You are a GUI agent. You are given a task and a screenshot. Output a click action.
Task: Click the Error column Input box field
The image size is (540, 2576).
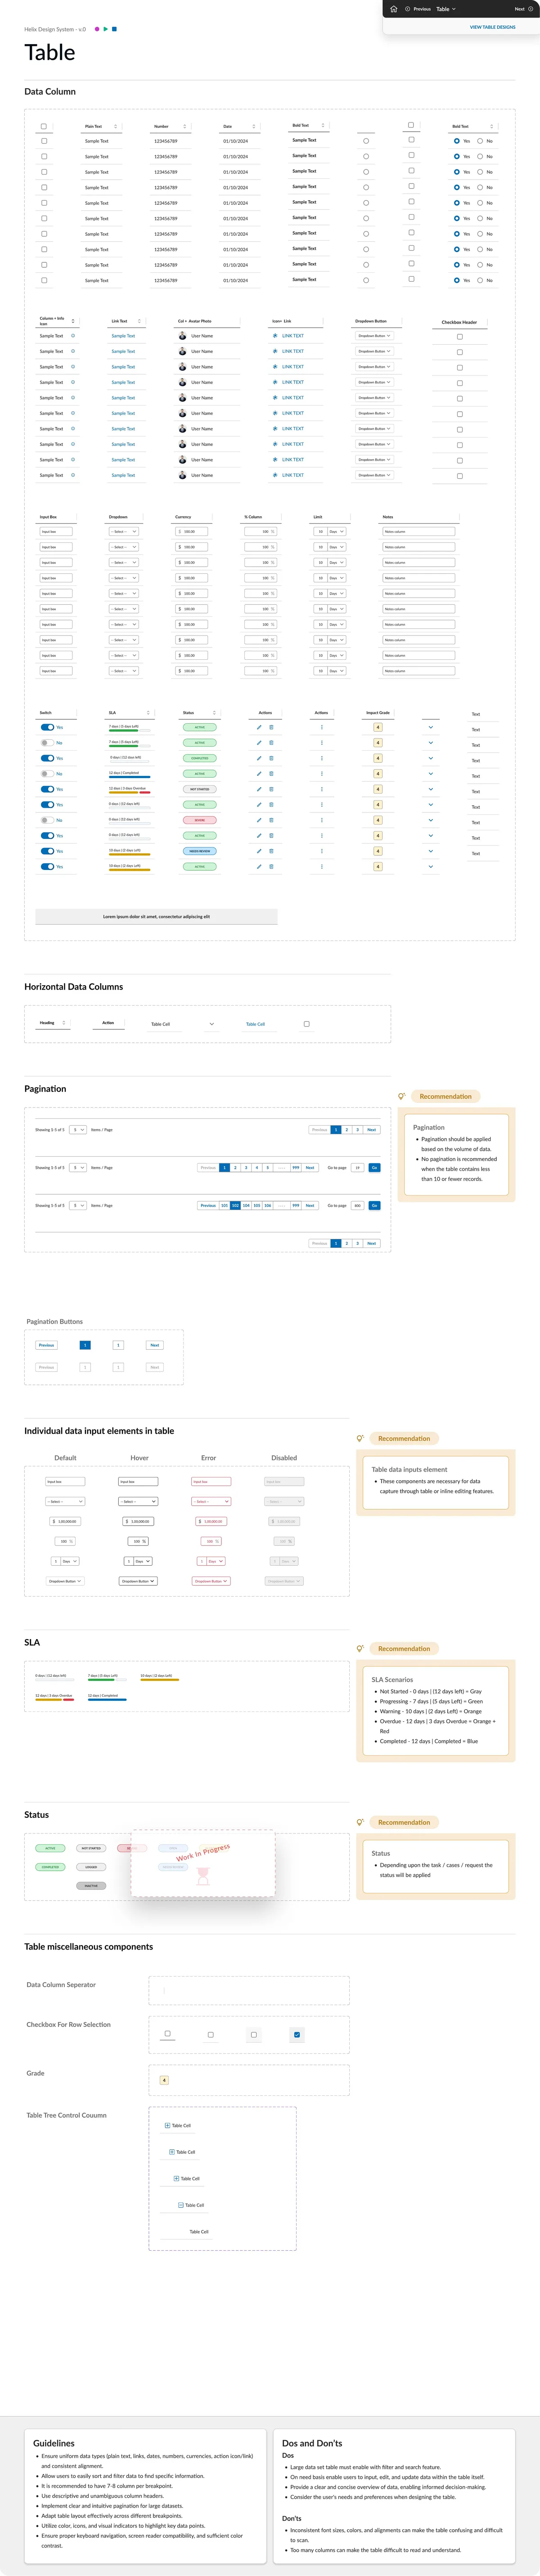point(211,1481)
